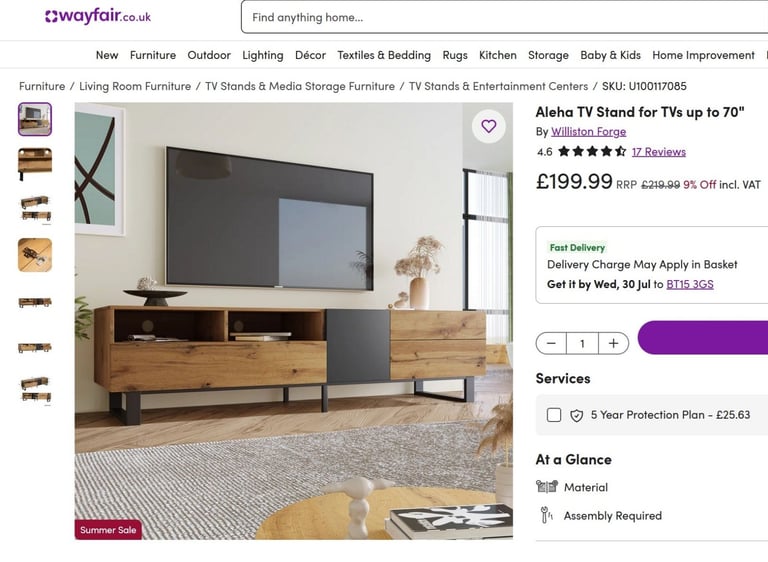Click the Wayfair logo
768x562 pixels.
point(98,16)
